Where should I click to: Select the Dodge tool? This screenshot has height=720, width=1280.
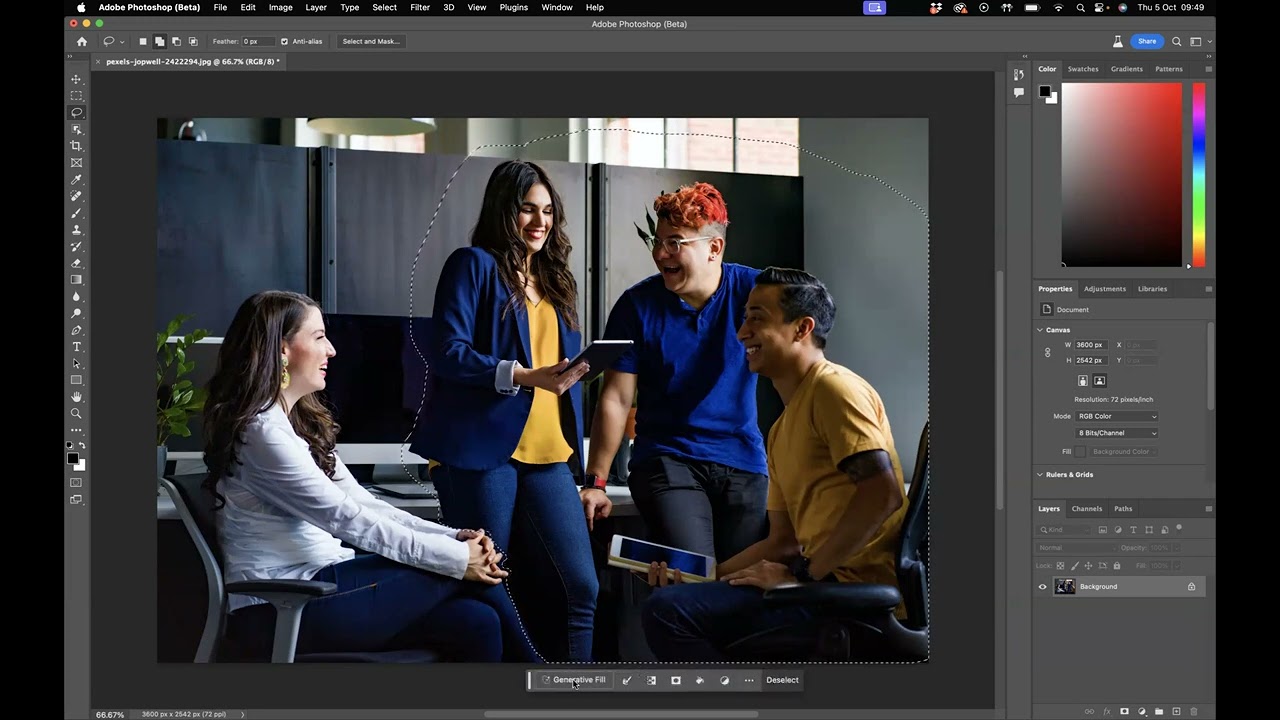click(x=76, y=314)
